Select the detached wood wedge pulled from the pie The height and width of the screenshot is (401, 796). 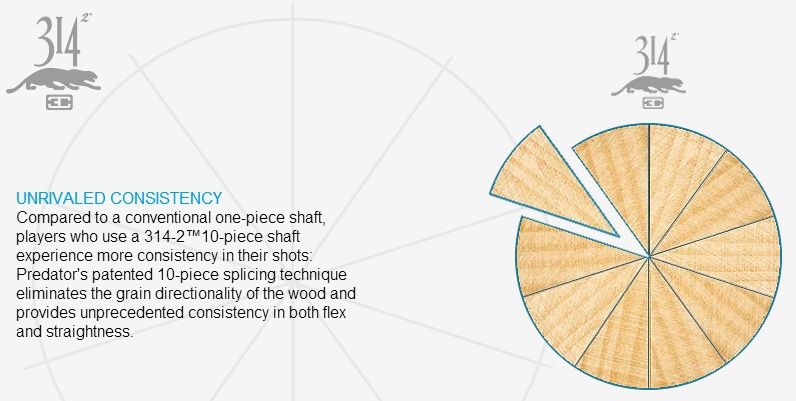[551, 185]
